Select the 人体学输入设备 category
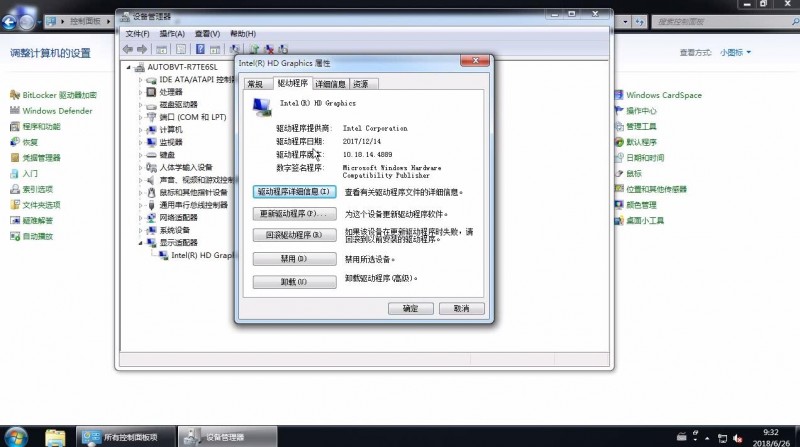Screen dimensions: 800x447 pos(186,167)
